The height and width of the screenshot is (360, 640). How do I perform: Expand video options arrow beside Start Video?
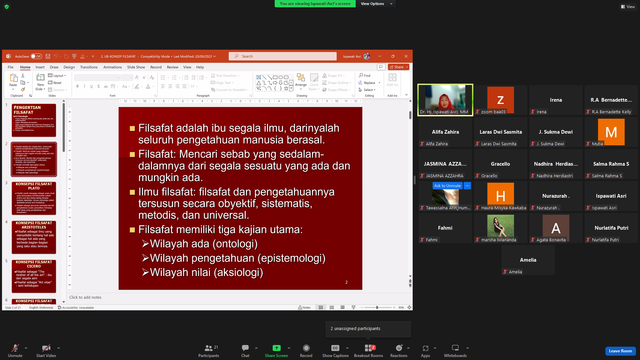pos(58,348)
